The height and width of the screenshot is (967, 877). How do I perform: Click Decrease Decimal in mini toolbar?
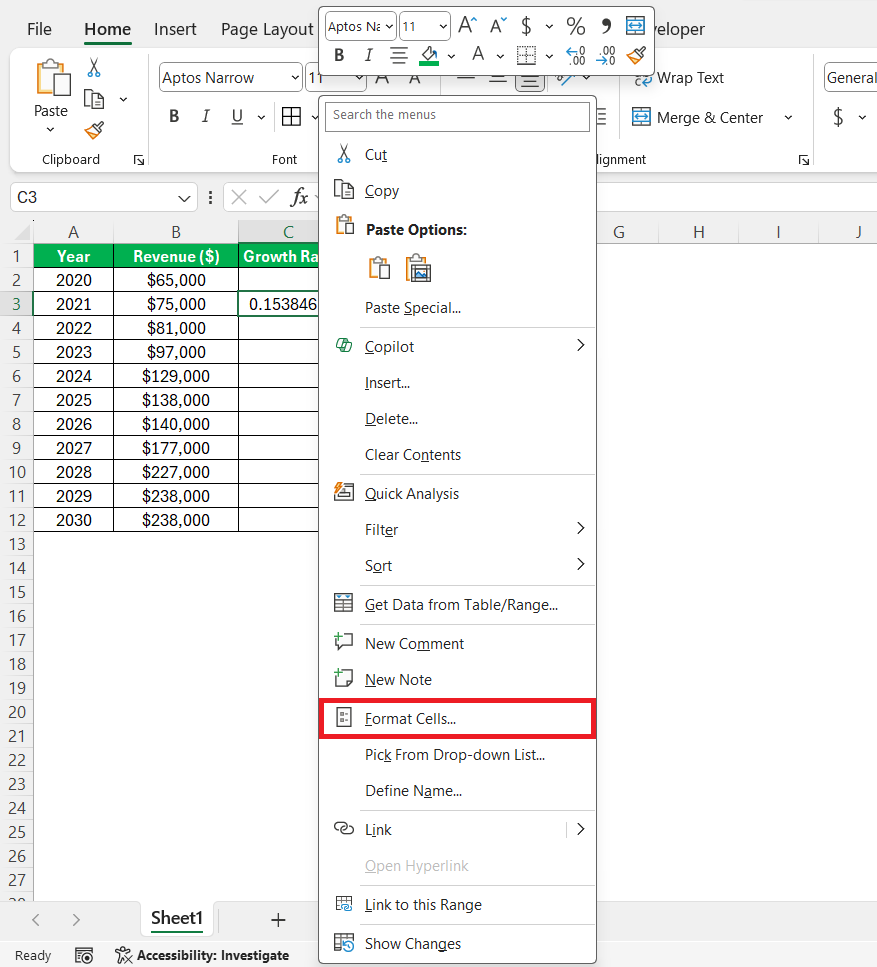point(606,56)
